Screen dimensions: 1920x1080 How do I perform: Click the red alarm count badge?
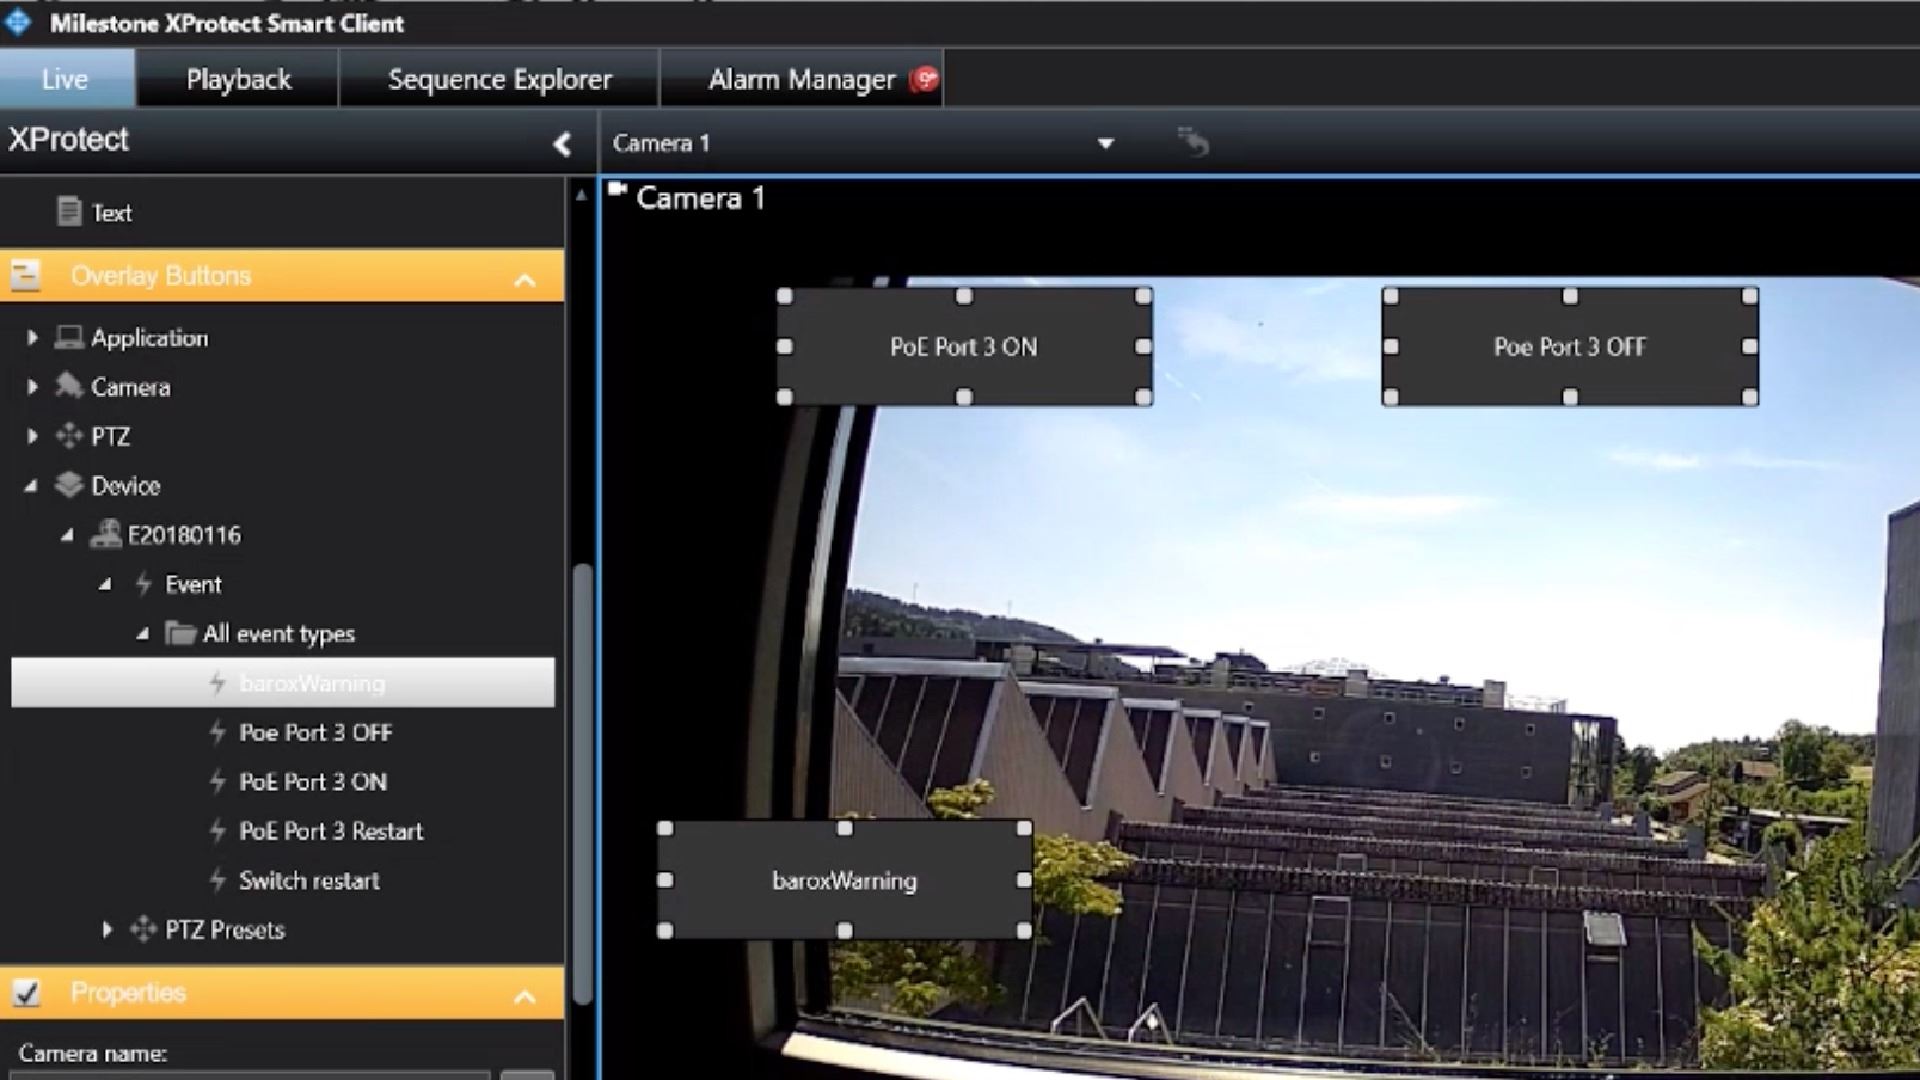[924, 78]
